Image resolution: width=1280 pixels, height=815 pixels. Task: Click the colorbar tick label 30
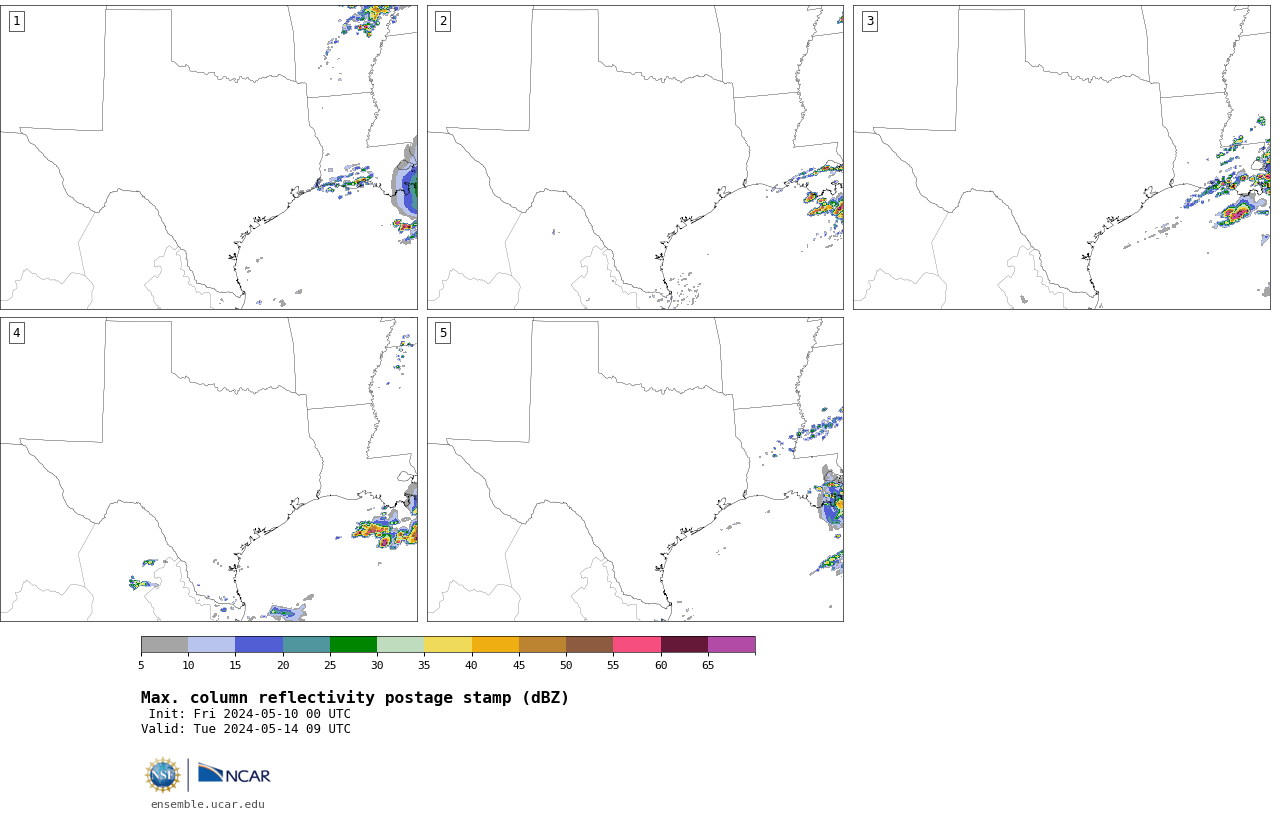point(377,665)
